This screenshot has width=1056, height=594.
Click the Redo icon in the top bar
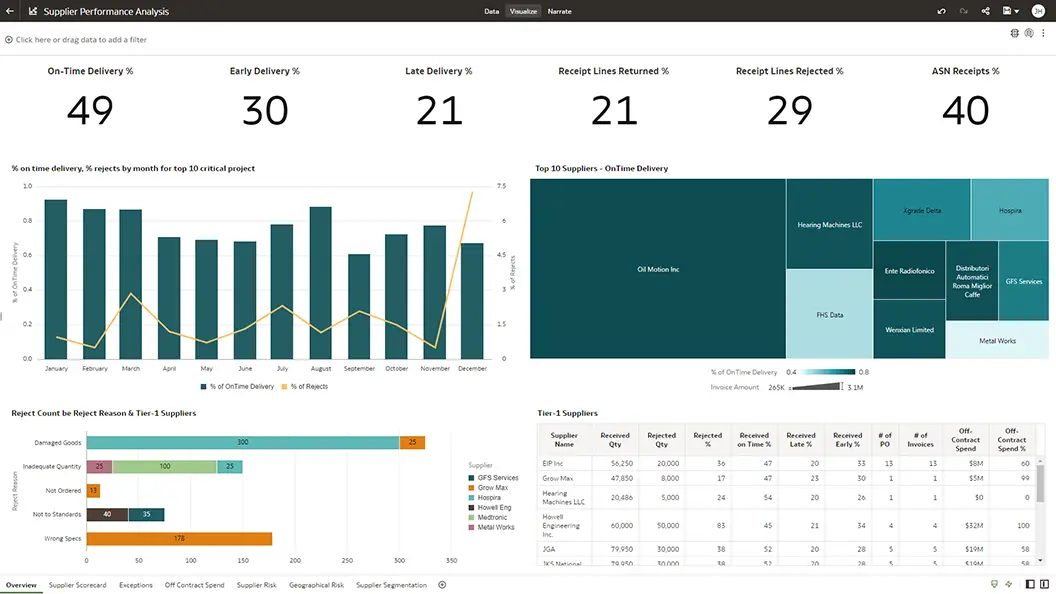pos(964,10)
